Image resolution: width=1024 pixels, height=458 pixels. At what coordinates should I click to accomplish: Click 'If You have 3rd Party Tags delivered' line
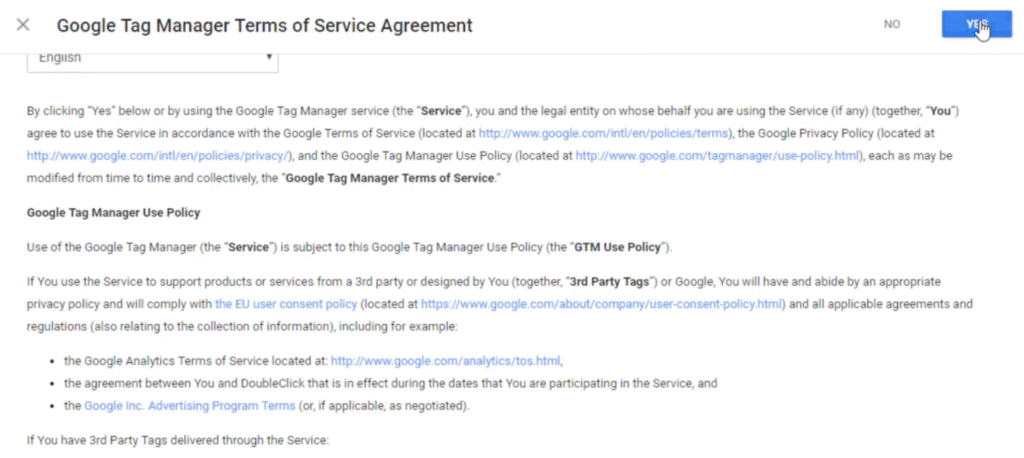[x=178, y=440]
